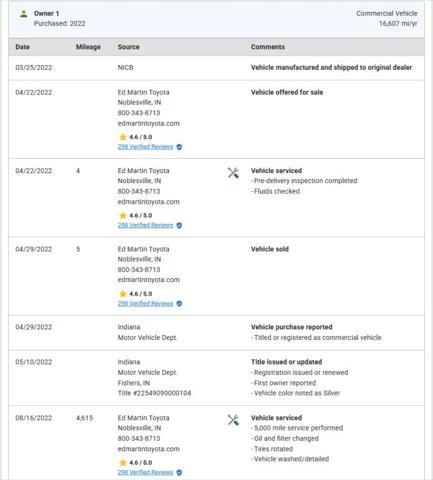Open 298 Verified Reviews link for vehicle offered

(145, 147)
